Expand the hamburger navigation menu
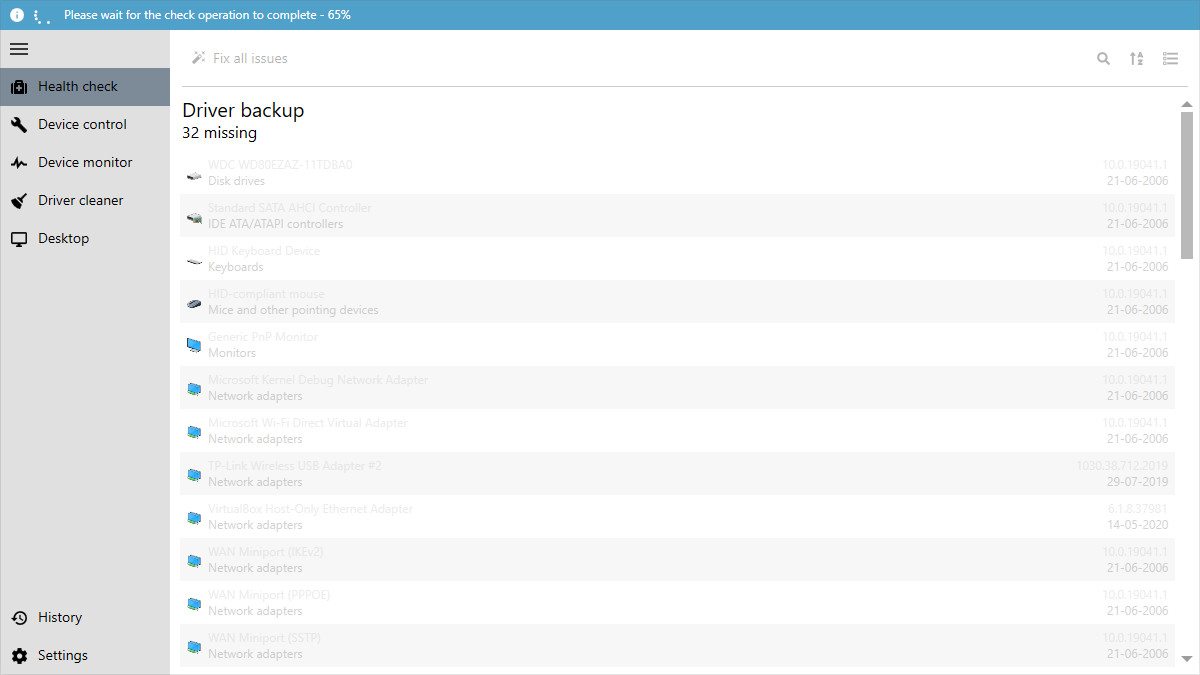Viewport: 1200px width, 675px height. [19, 48]
